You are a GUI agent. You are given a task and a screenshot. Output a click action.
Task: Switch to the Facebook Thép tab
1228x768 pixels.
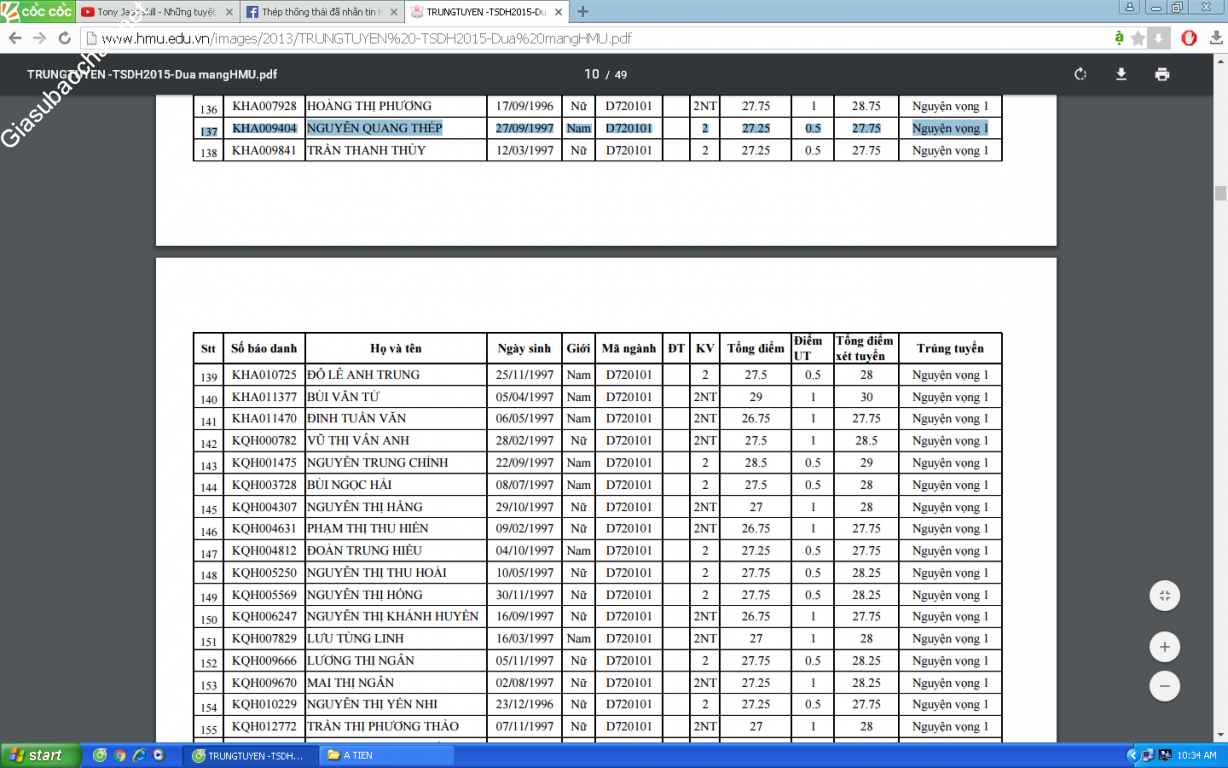[x=314, y=12]
